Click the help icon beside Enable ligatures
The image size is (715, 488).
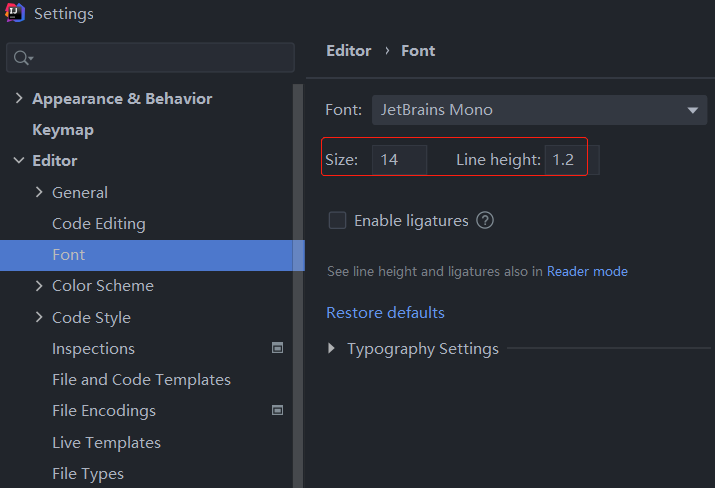coord(485,221)
